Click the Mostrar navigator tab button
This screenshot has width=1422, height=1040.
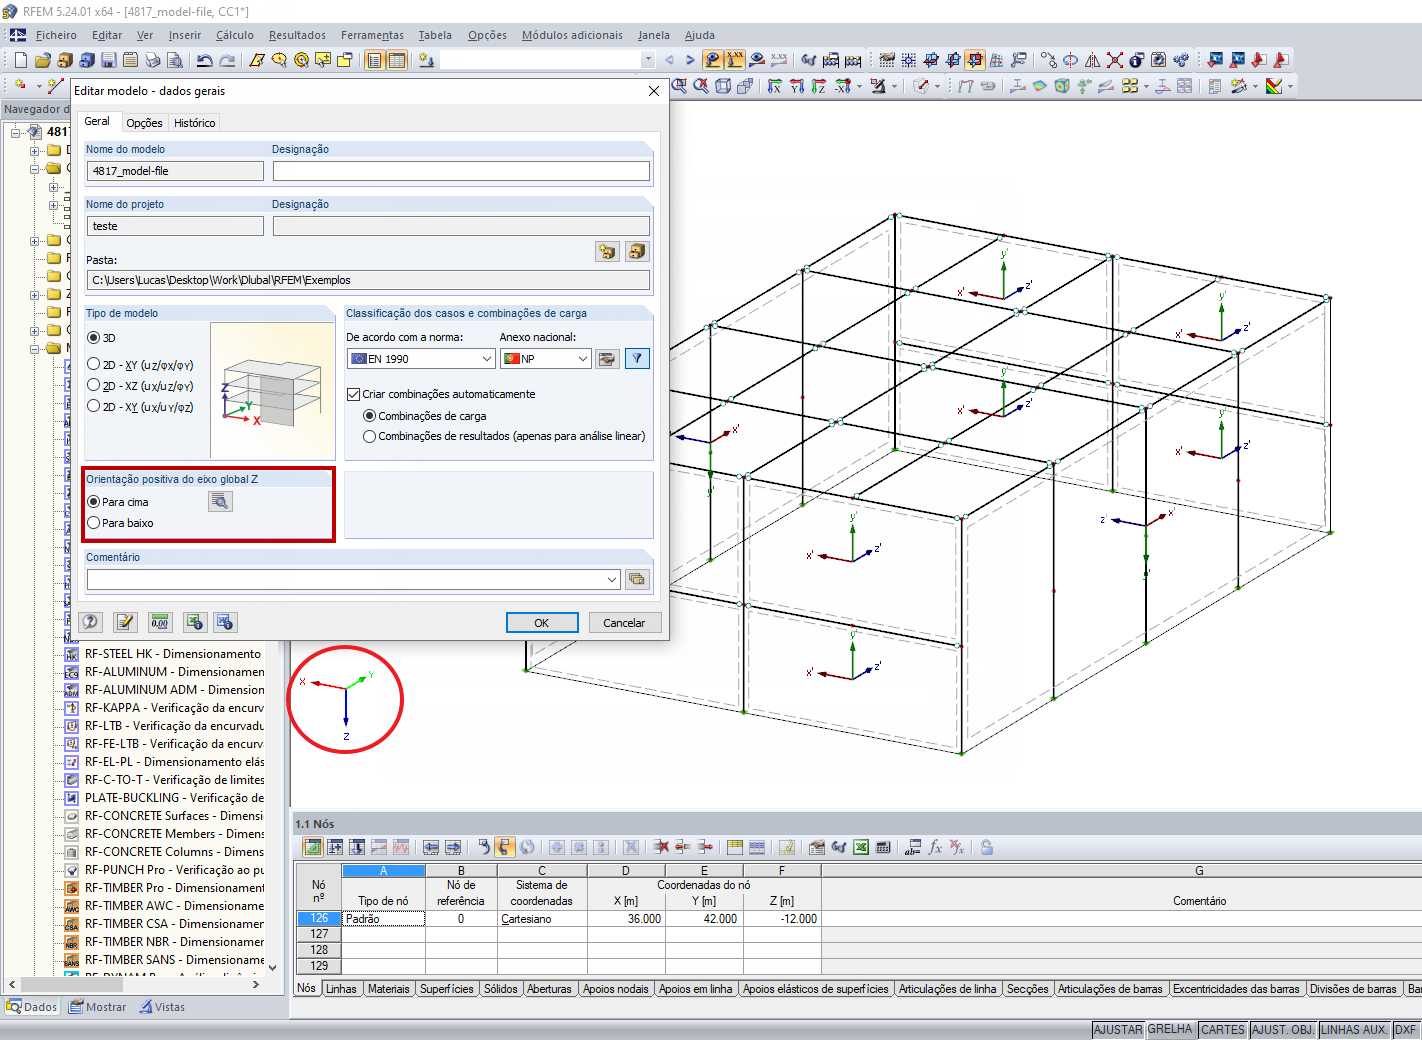pos(98,1007)
